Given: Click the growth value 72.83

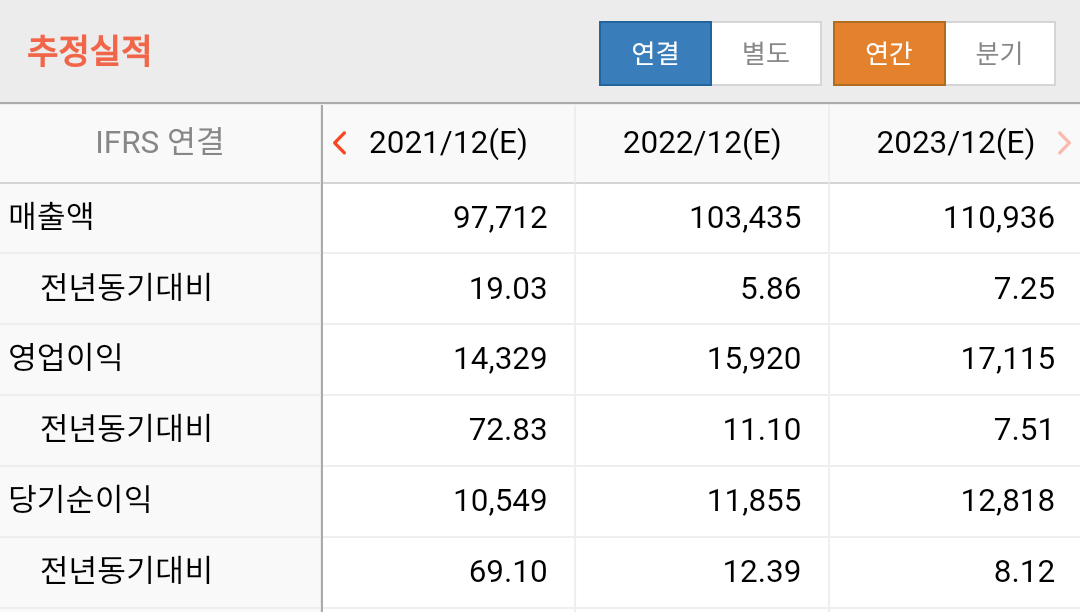Looking at the screenshot, I should click(508, 430).
